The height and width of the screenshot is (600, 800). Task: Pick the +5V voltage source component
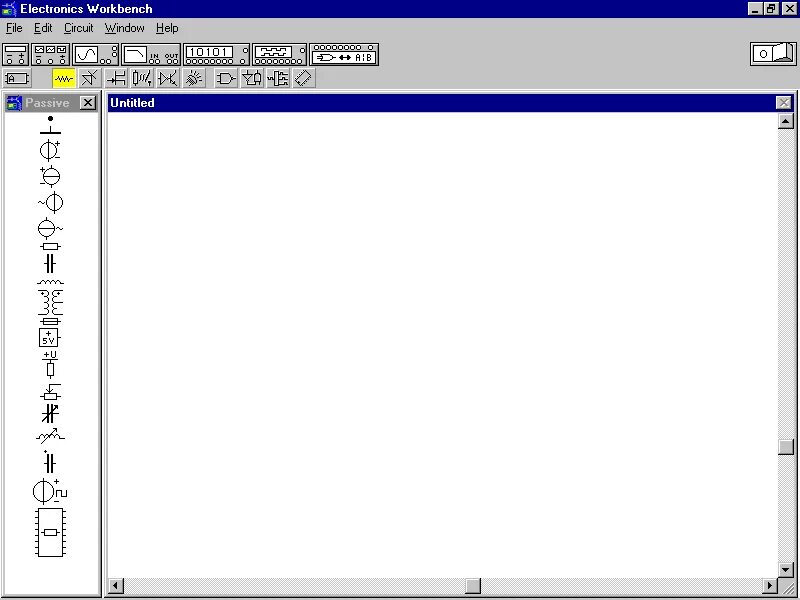pos(48,338)
